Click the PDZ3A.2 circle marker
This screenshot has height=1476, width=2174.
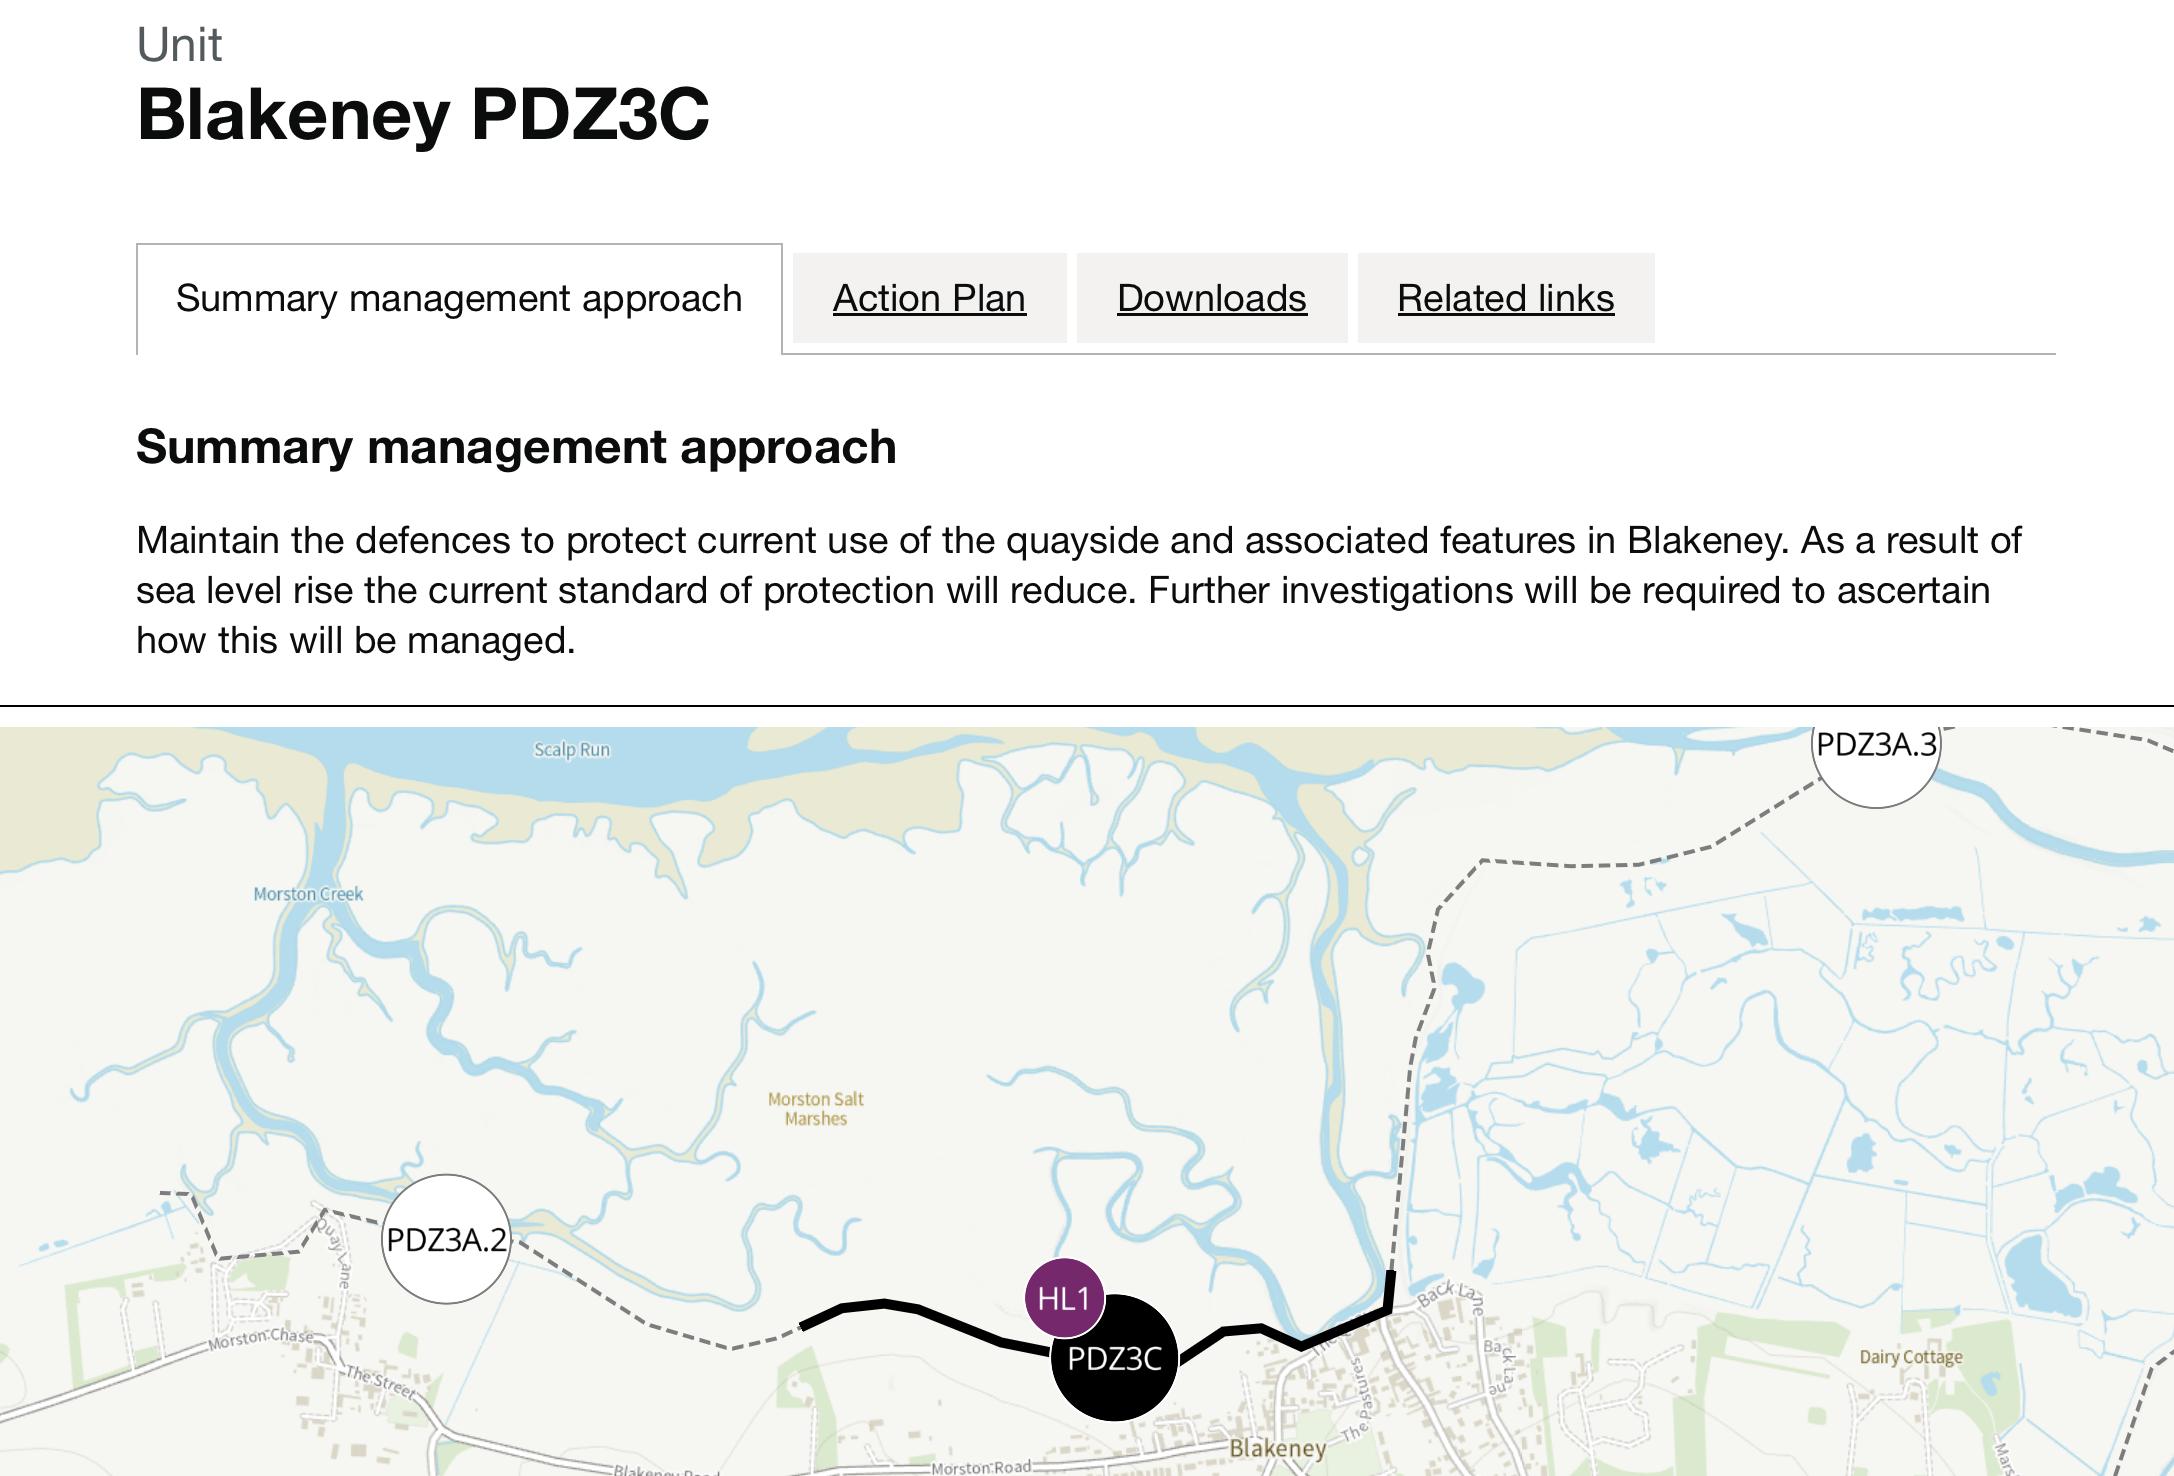446,1239
